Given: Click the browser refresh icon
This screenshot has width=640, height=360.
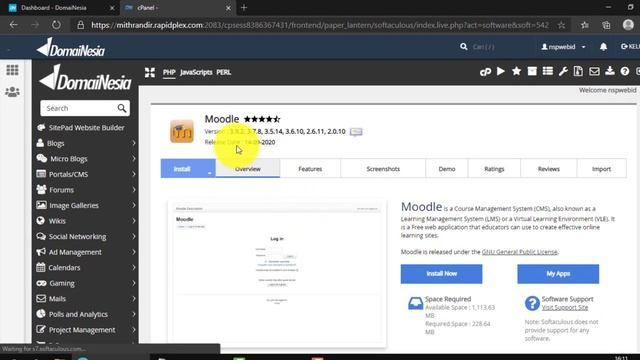Looking at the screenshot, I should (x=56, y=25).
